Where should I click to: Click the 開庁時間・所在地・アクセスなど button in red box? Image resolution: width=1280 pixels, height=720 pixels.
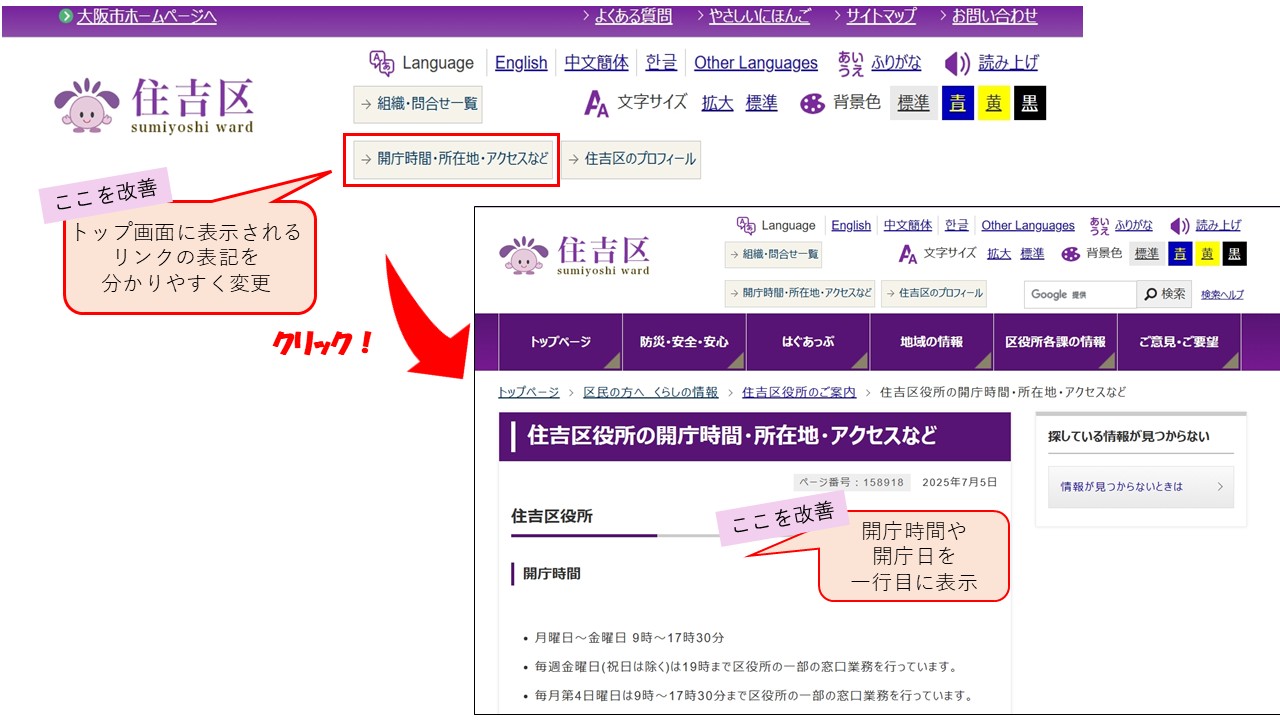[x=453, y=159]
